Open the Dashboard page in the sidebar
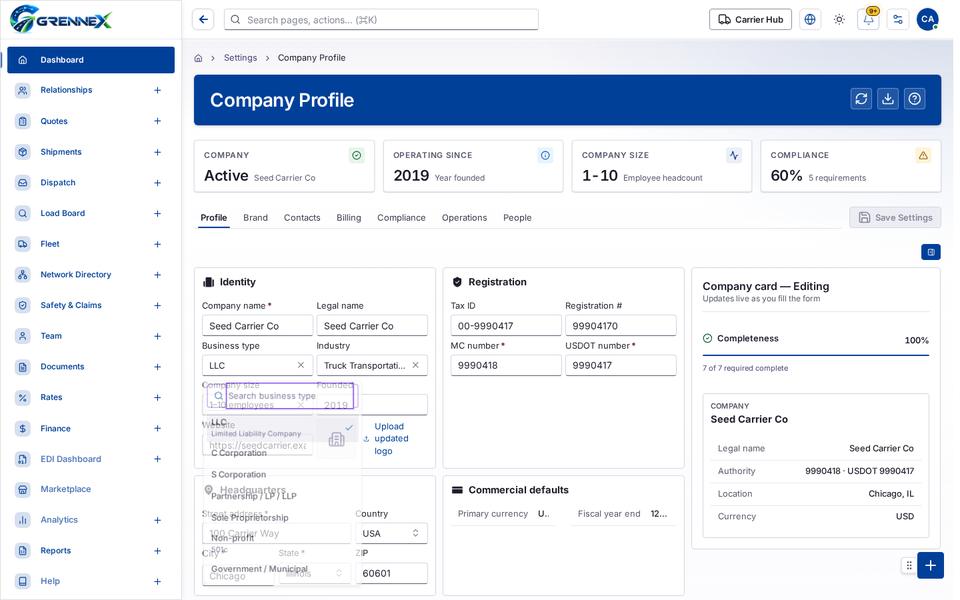Viewport: 960px width, 600px height. click(x=91, y=60)
